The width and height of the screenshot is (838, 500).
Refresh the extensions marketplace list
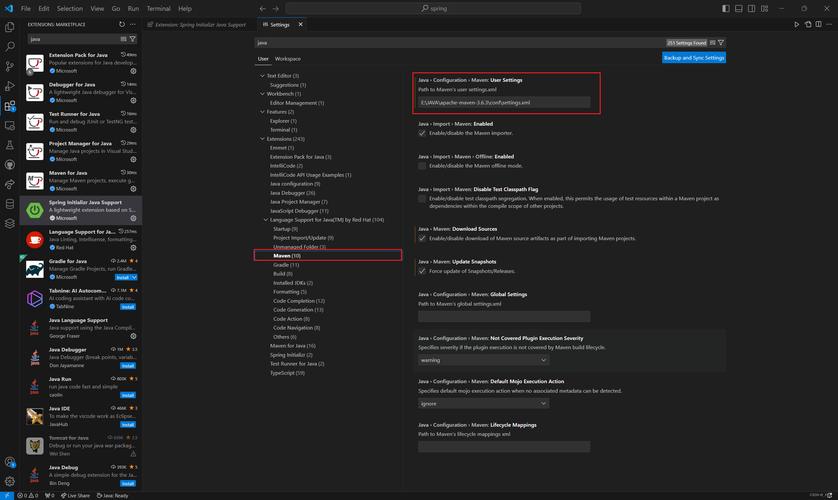tap(122, 24)
